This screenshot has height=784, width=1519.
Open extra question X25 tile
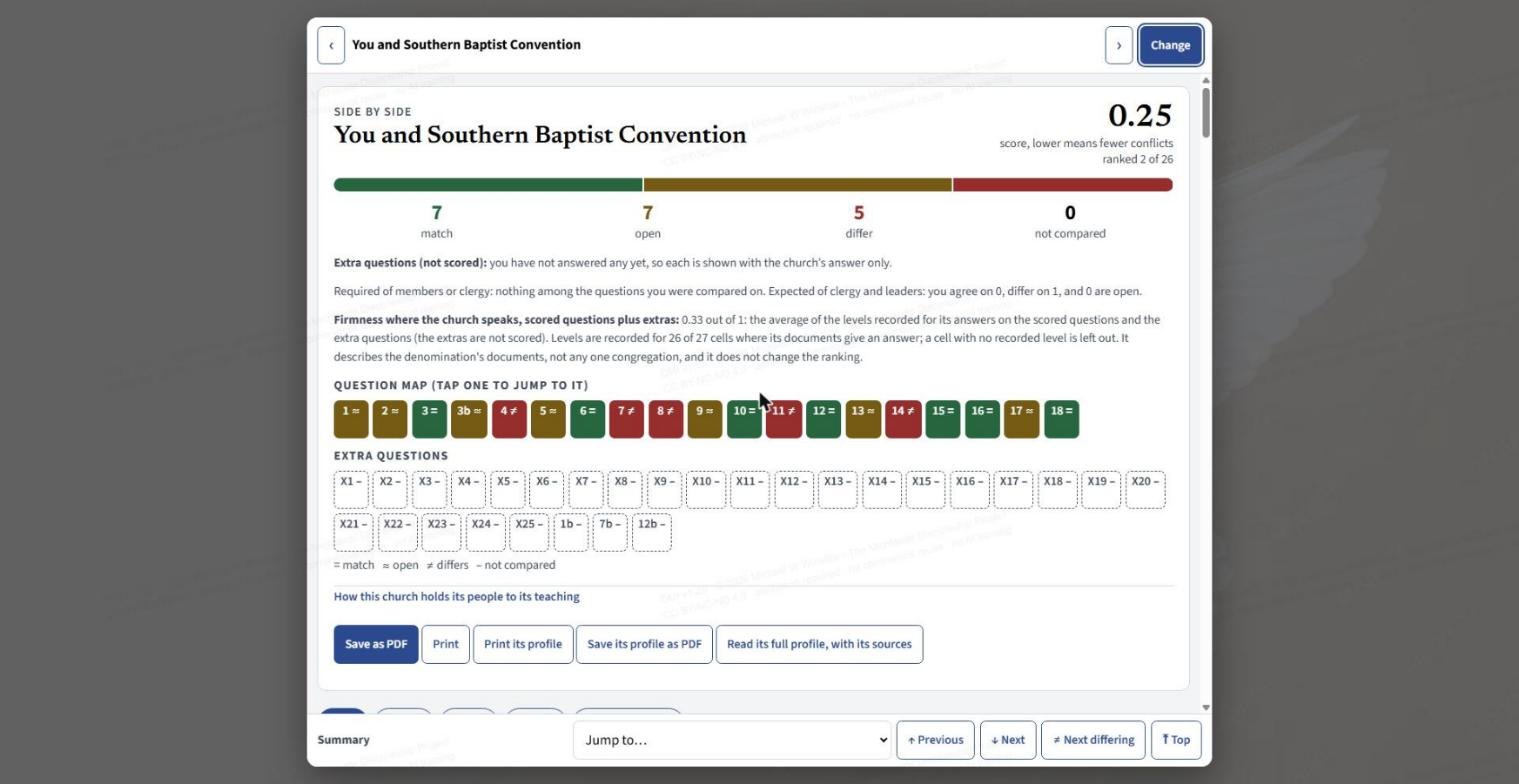529,533
